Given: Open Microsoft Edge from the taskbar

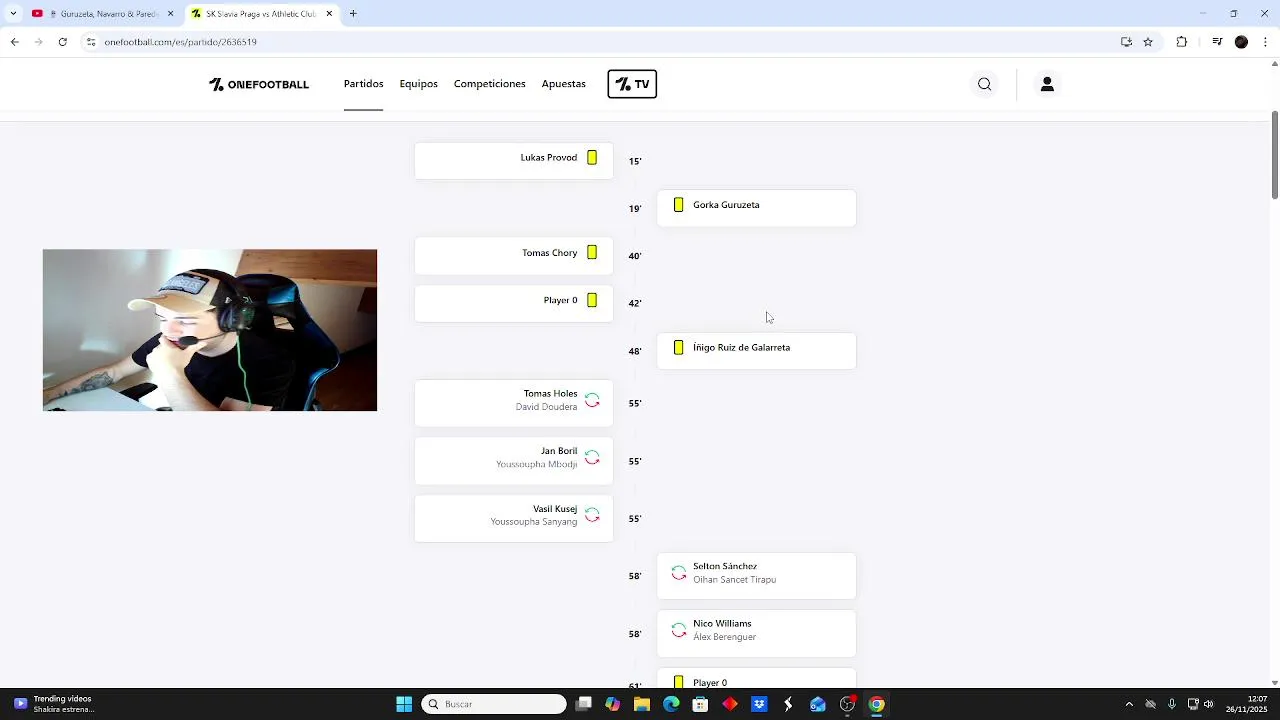Looking at the screenshot, I should pos(671,704).
